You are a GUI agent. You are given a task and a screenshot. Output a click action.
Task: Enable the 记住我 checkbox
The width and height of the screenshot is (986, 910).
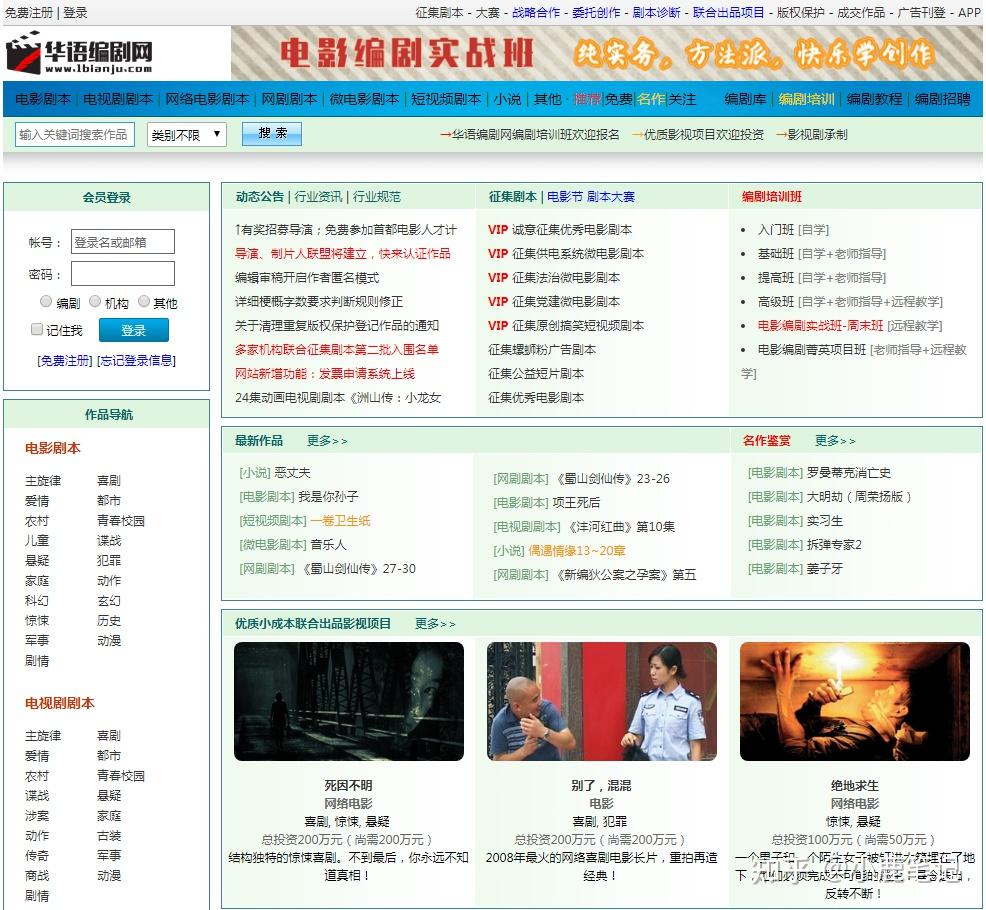click(x=36, y=328)
